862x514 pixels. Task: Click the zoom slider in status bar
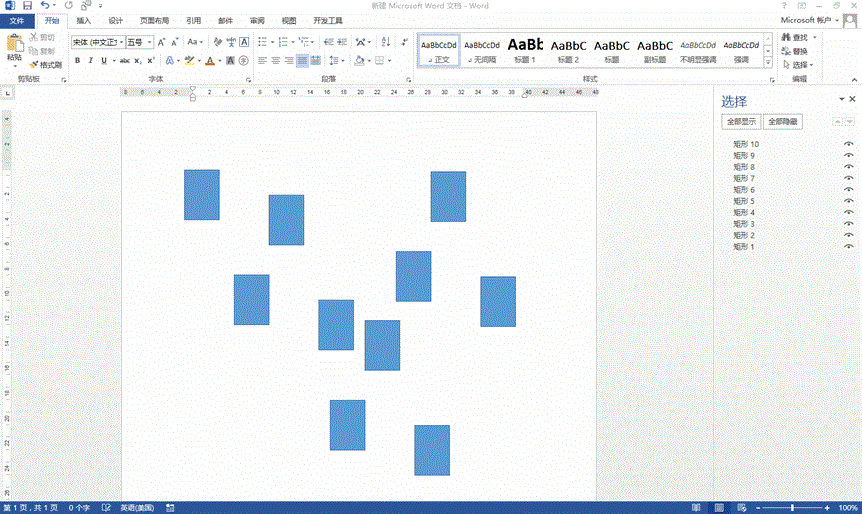(792, 508)
